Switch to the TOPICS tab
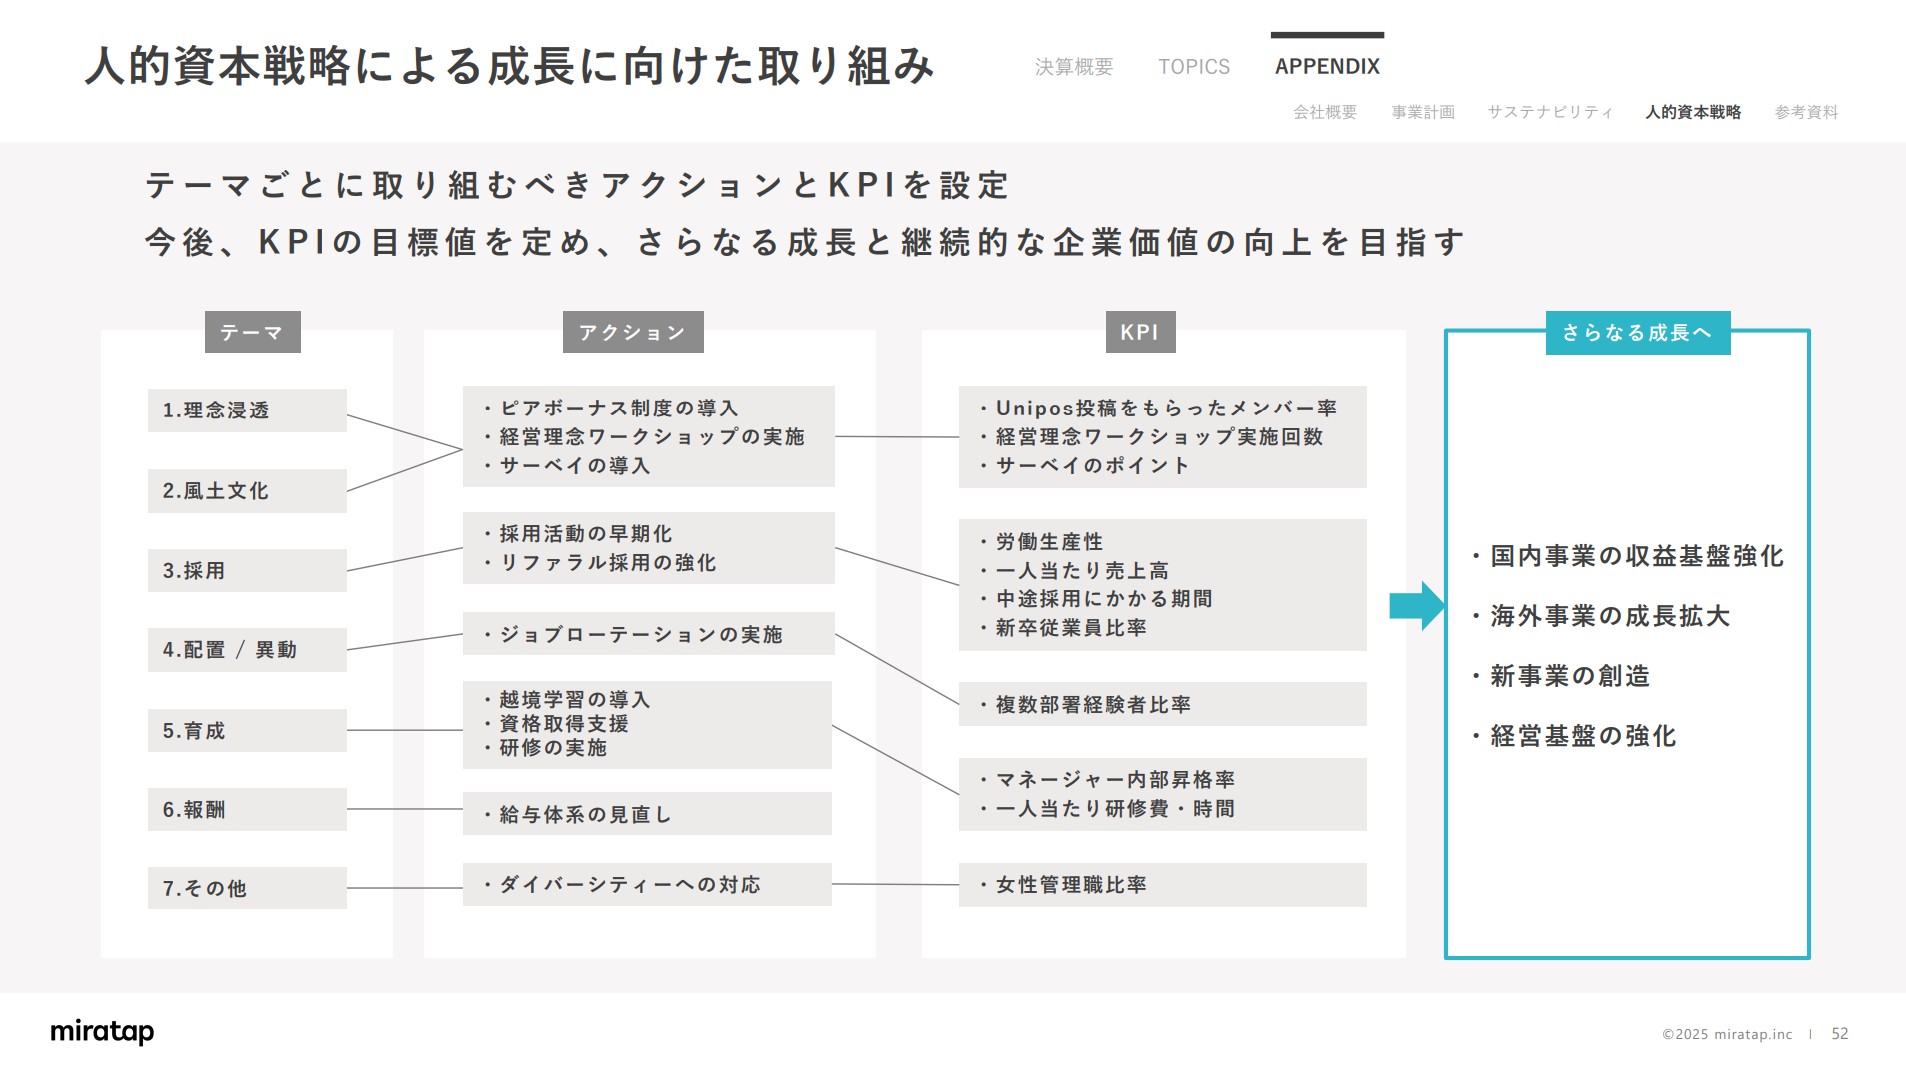This screenshot has height=1069, width=1906. point(1194,66)
